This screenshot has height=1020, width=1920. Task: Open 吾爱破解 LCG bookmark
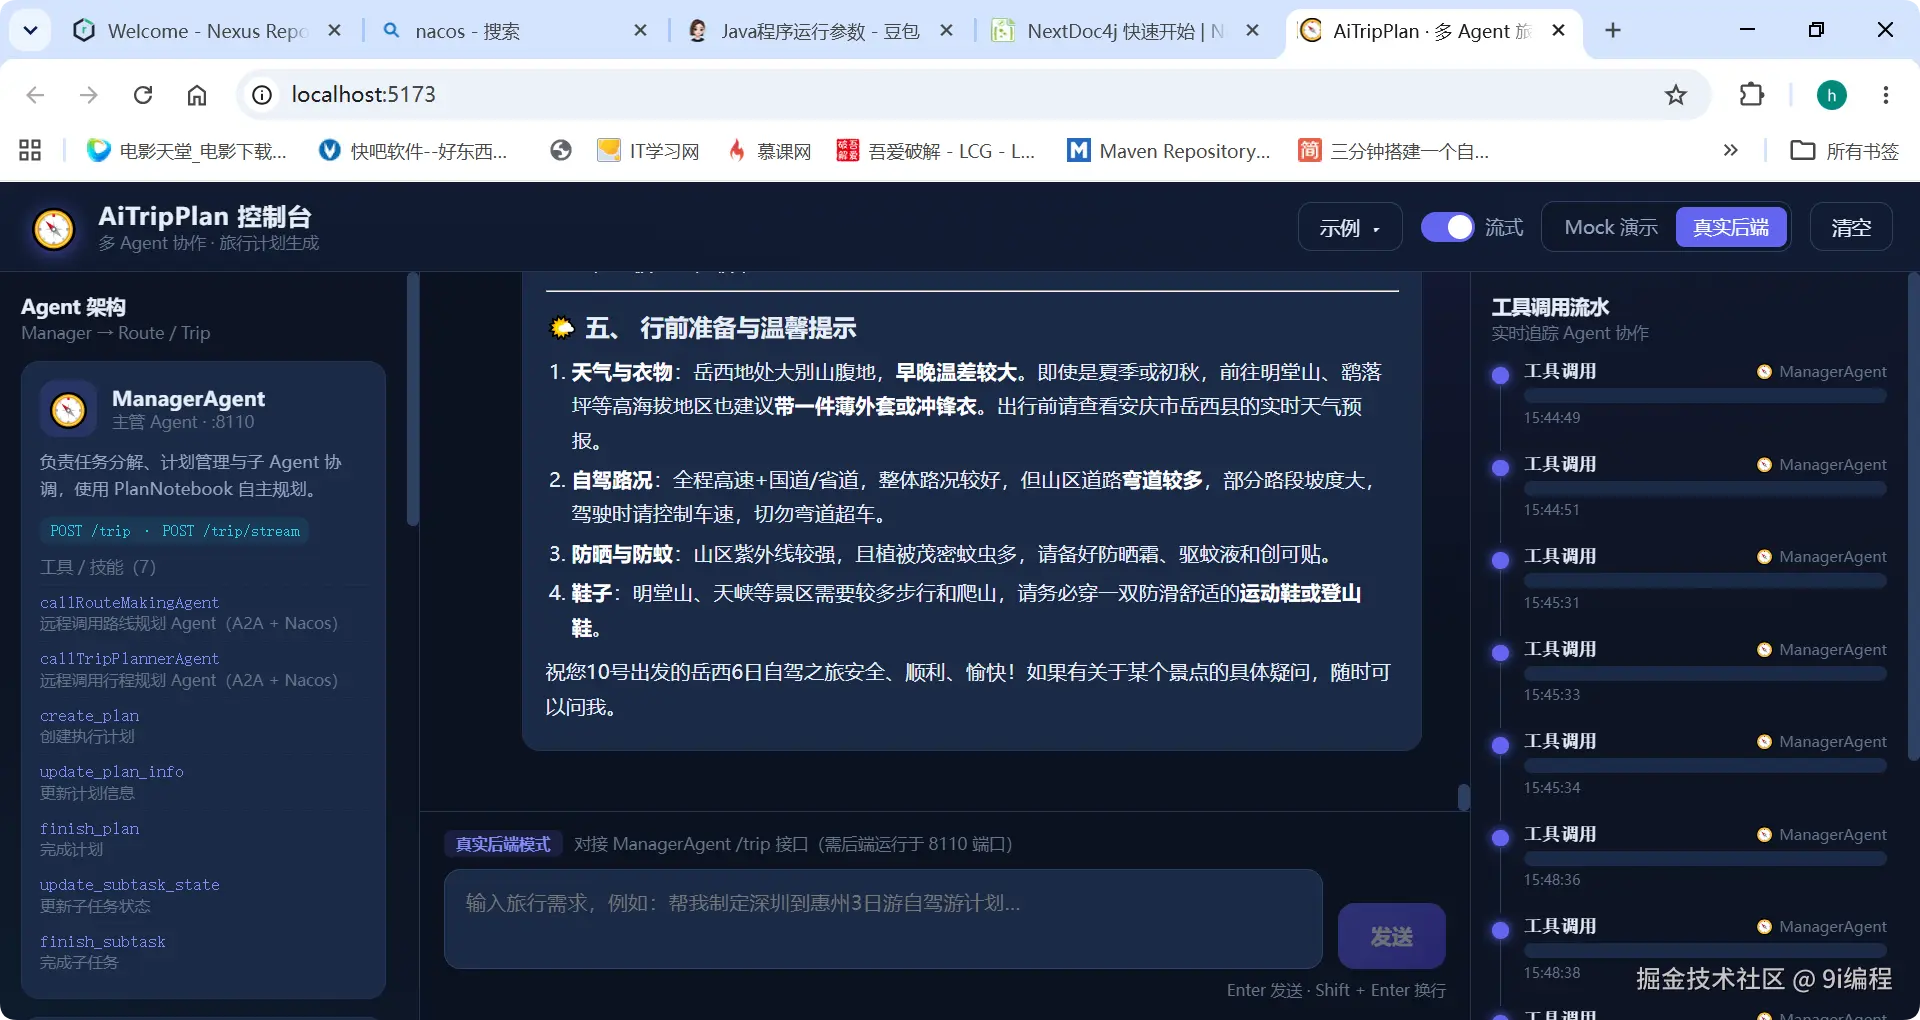pyautogui.click(x=936, y=151)
